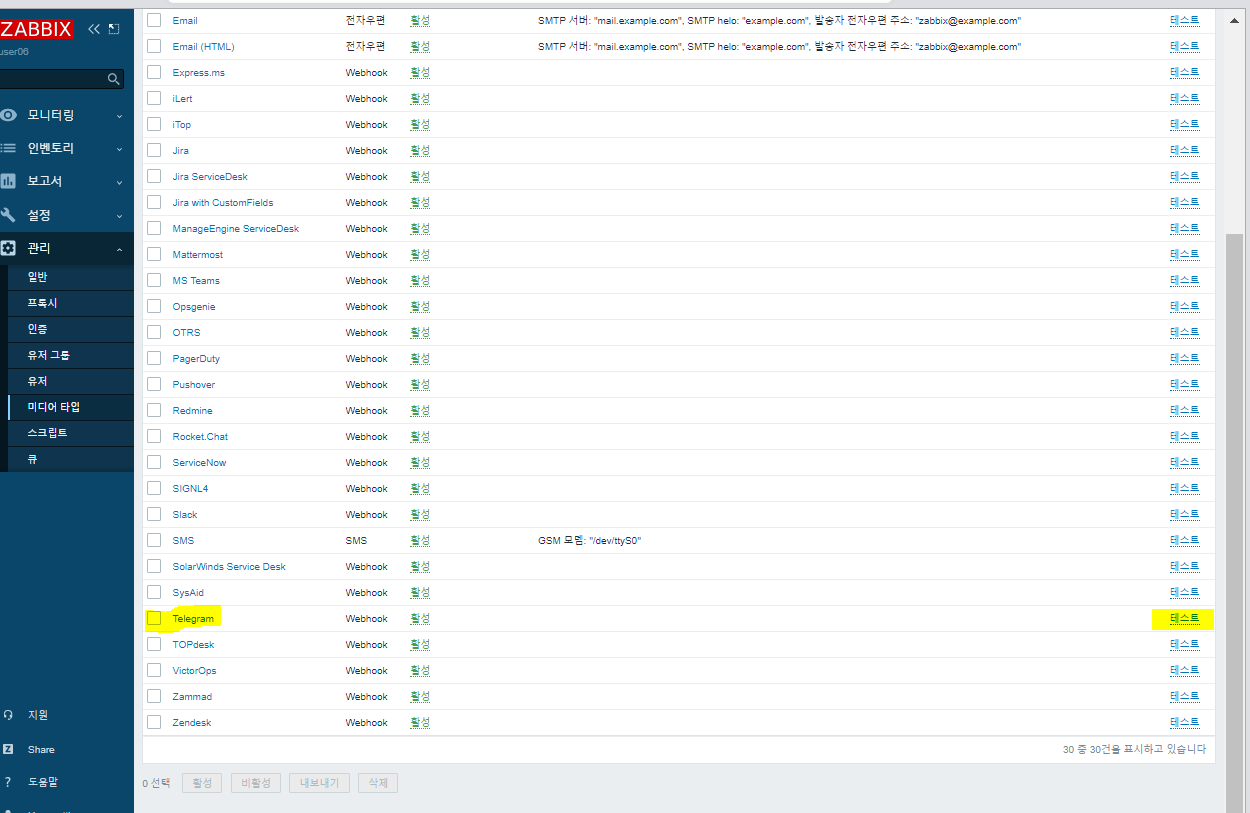Image resolution: width=1250 pixels, height=813 pixels.
Task: Click the 삭제 delete button
Action: 378,783
